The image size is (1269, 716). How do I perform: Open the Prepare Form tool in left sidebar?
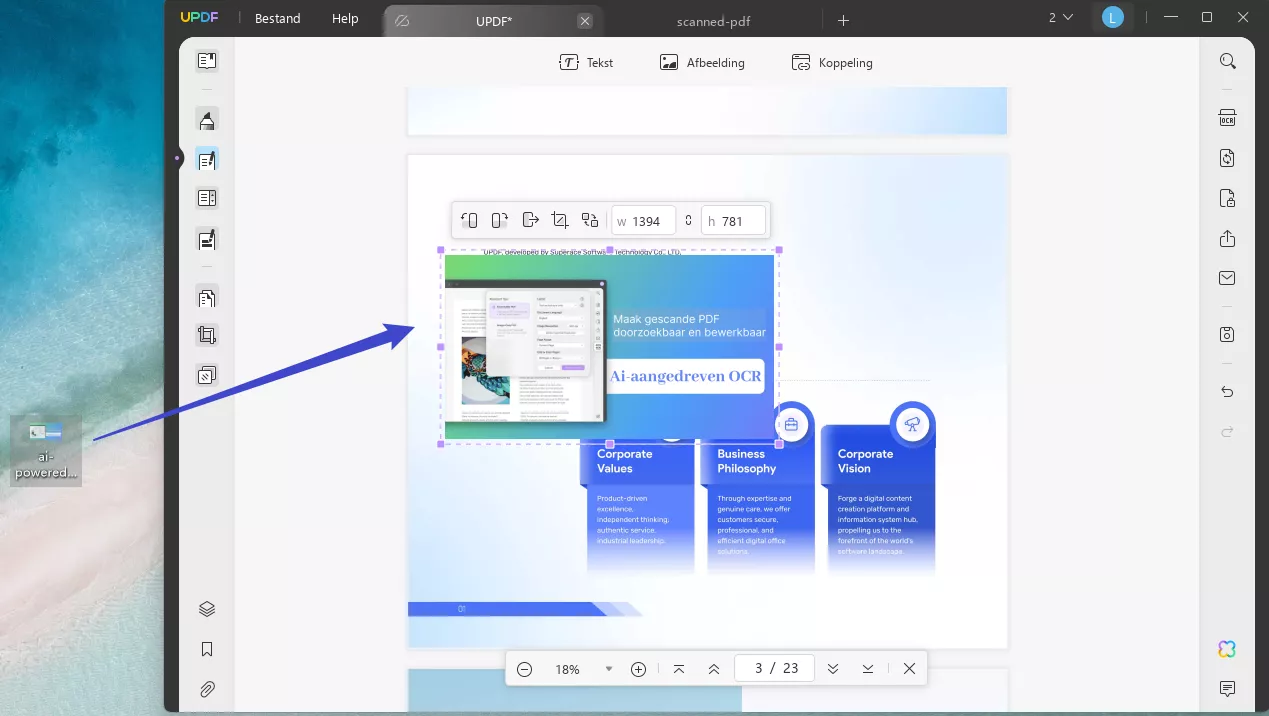point(207,198)
